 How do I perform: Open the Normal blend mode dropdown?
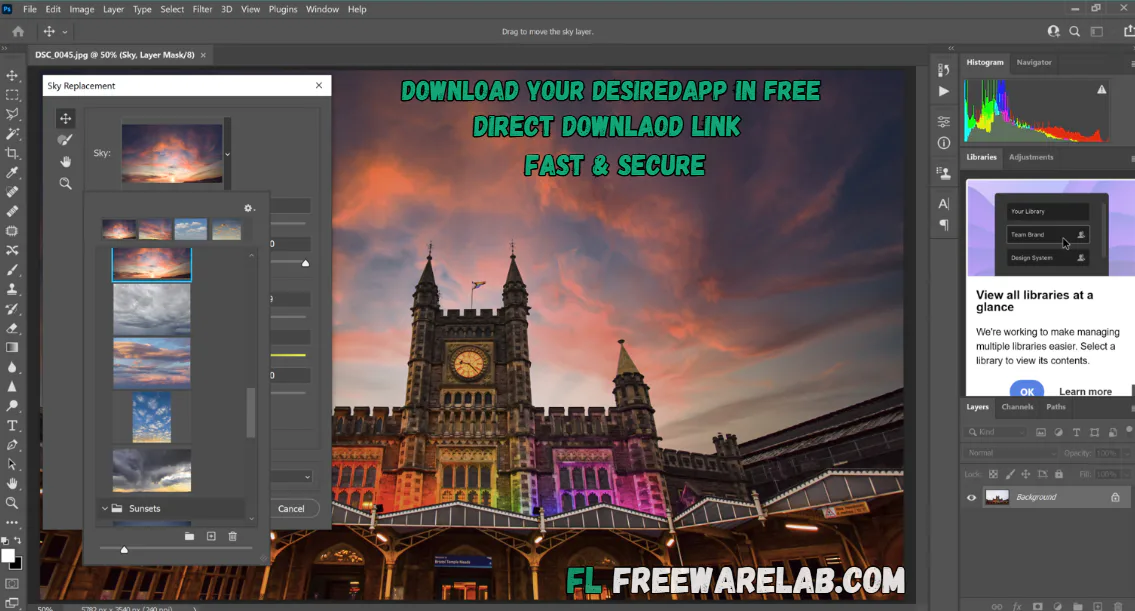1012,453
